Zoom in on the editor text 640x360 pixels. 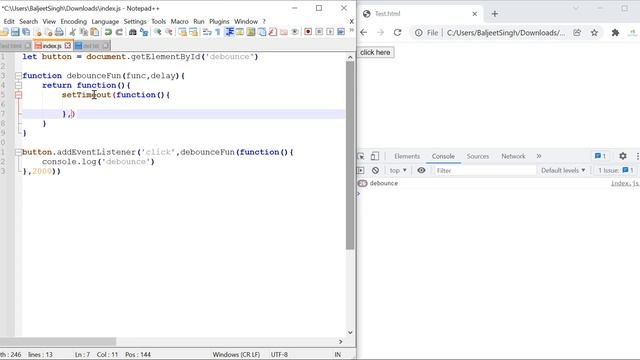(158, 32)
